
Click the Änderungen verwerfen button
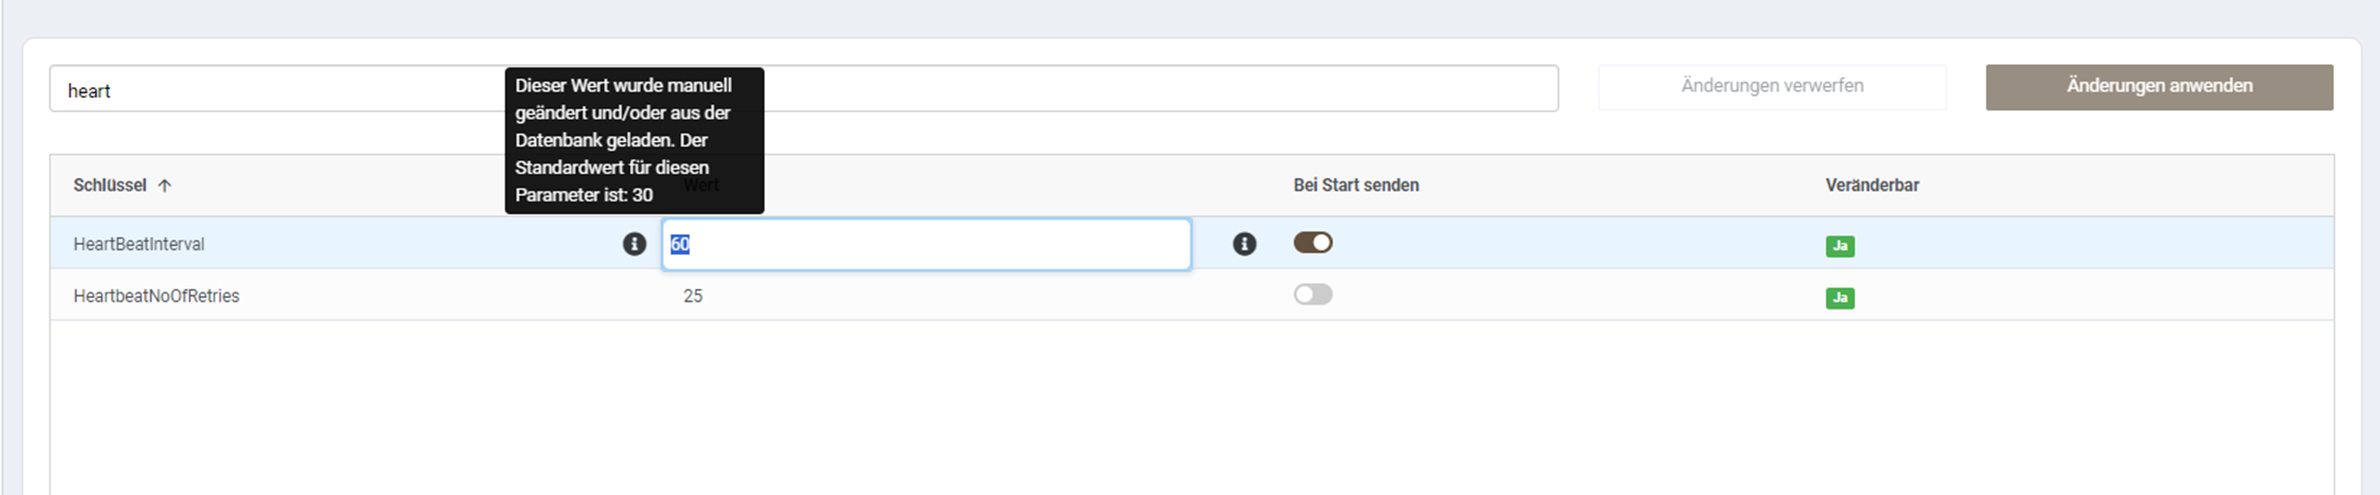pyautogui.click(x=1772, y=87)
